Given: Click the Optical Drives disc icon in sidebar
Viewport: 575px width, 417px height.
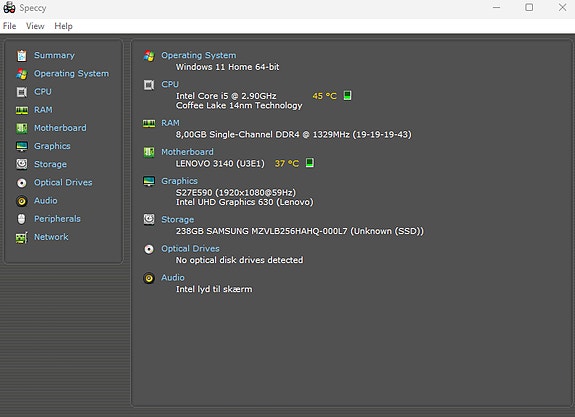Looking at the screenshot, I should coord(22,183).
